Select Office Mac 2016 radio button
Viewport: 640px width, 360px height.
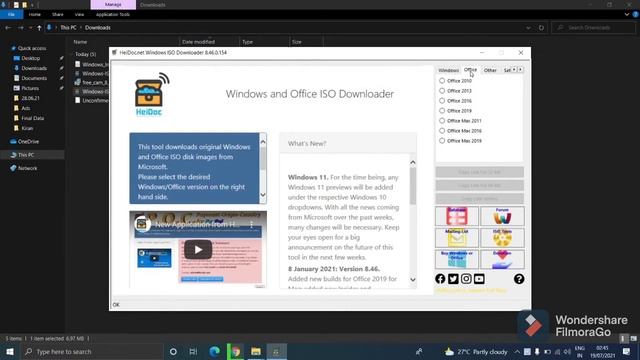pos(442,131)
